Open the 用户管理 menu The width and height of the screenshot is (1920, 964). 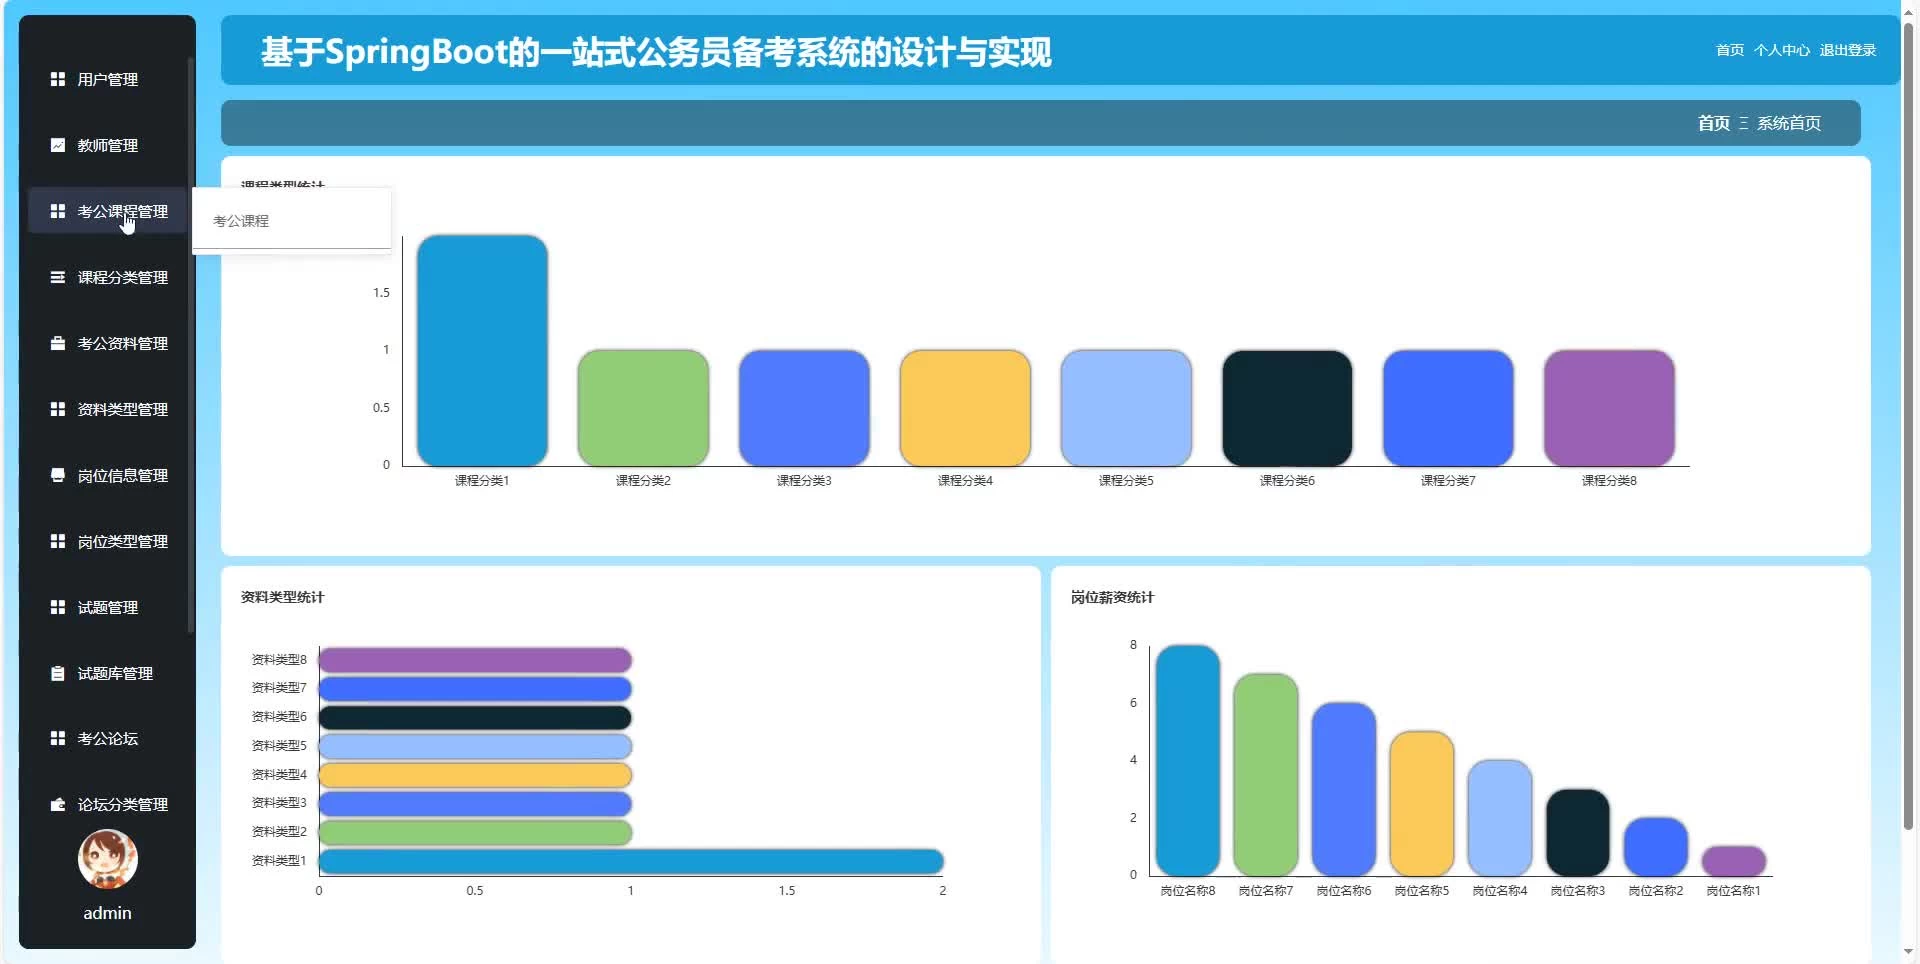pyautogui.click(x=107, y=79)
